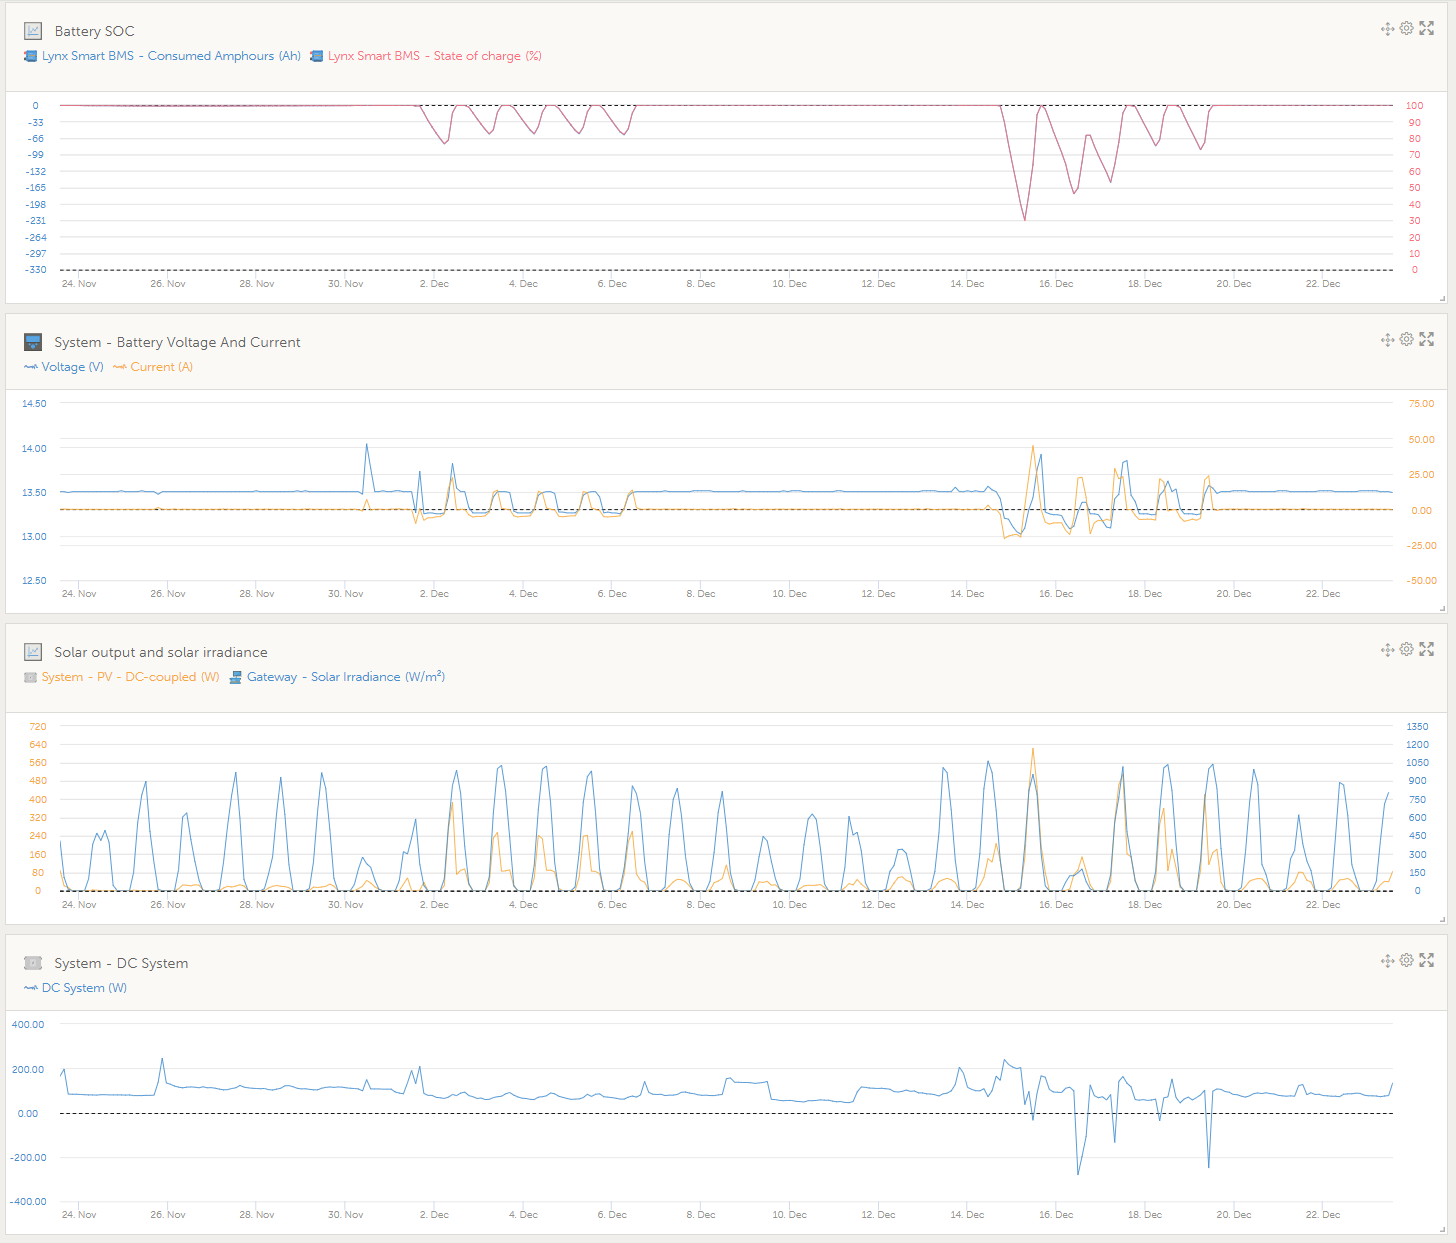The image size is (1456, 1243).
Task: Open settings gear for DC System widget
Action: click(x=1406, y=960)
